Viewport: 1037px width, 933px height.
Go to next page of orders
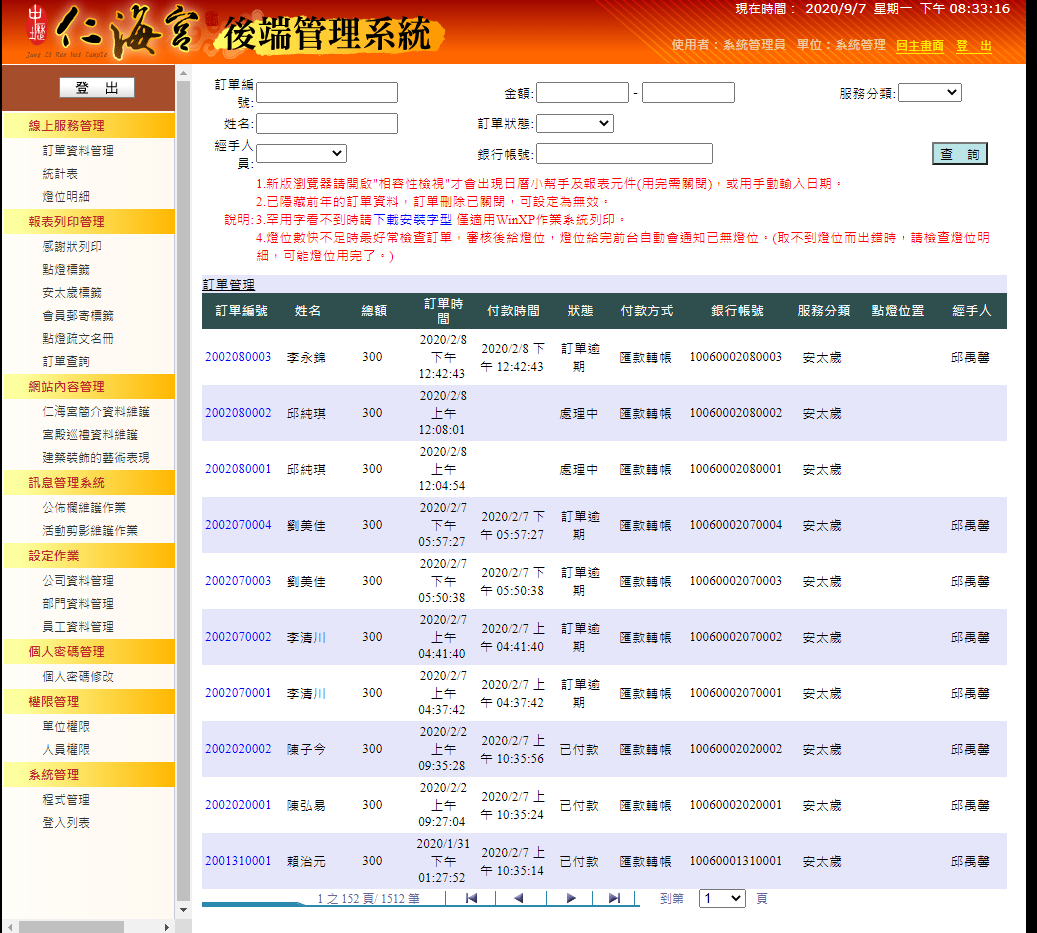(x=571, y=898)
